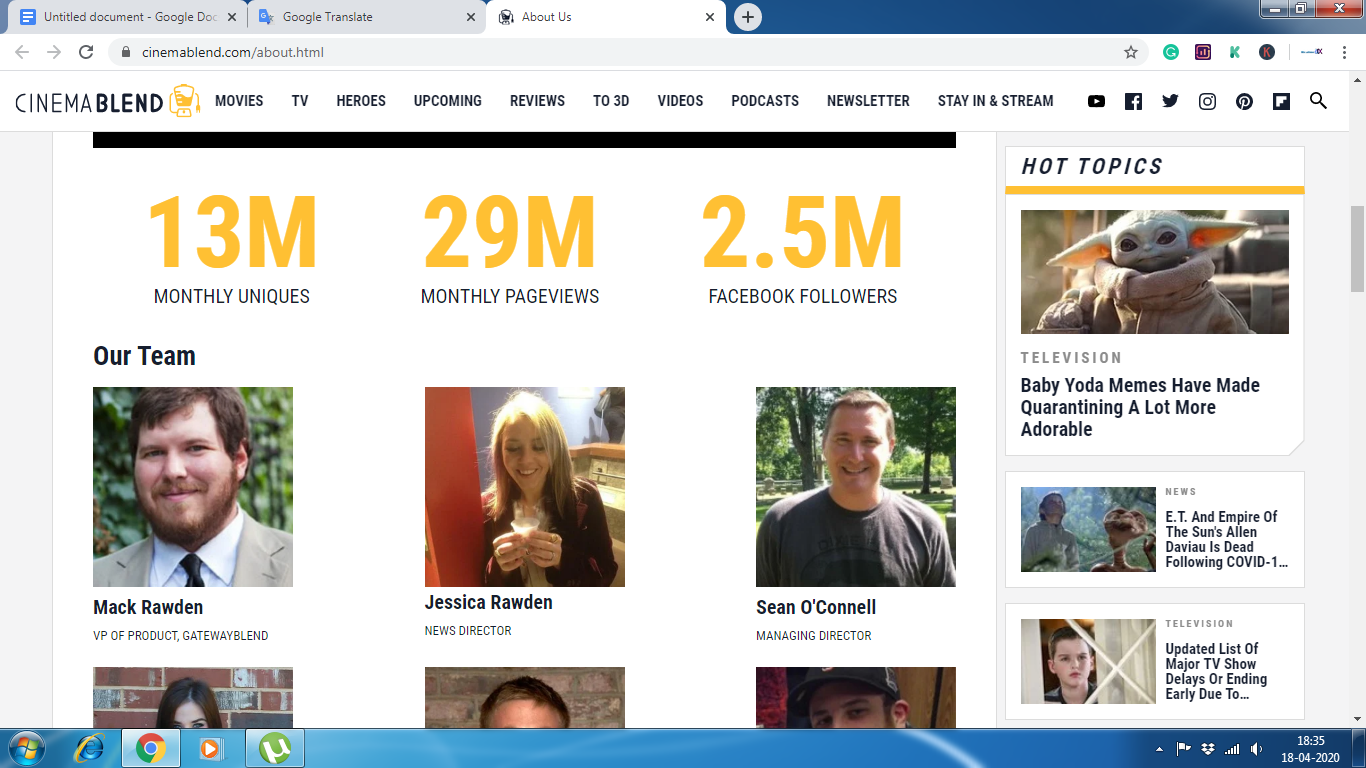Open the NEWSLETTER page
The width and height of the screenshot is (1366, 768).
(868, 101)
